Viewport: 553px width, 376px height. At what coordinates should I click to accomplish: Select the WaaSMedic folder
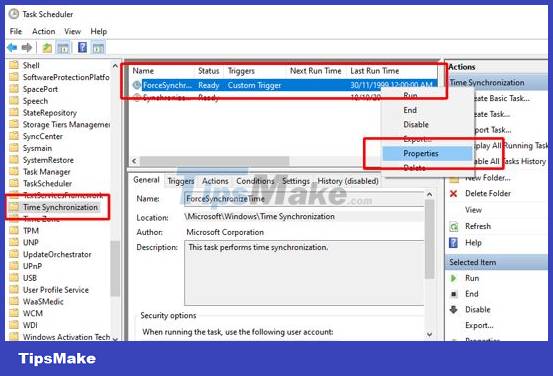click(43, 302)
